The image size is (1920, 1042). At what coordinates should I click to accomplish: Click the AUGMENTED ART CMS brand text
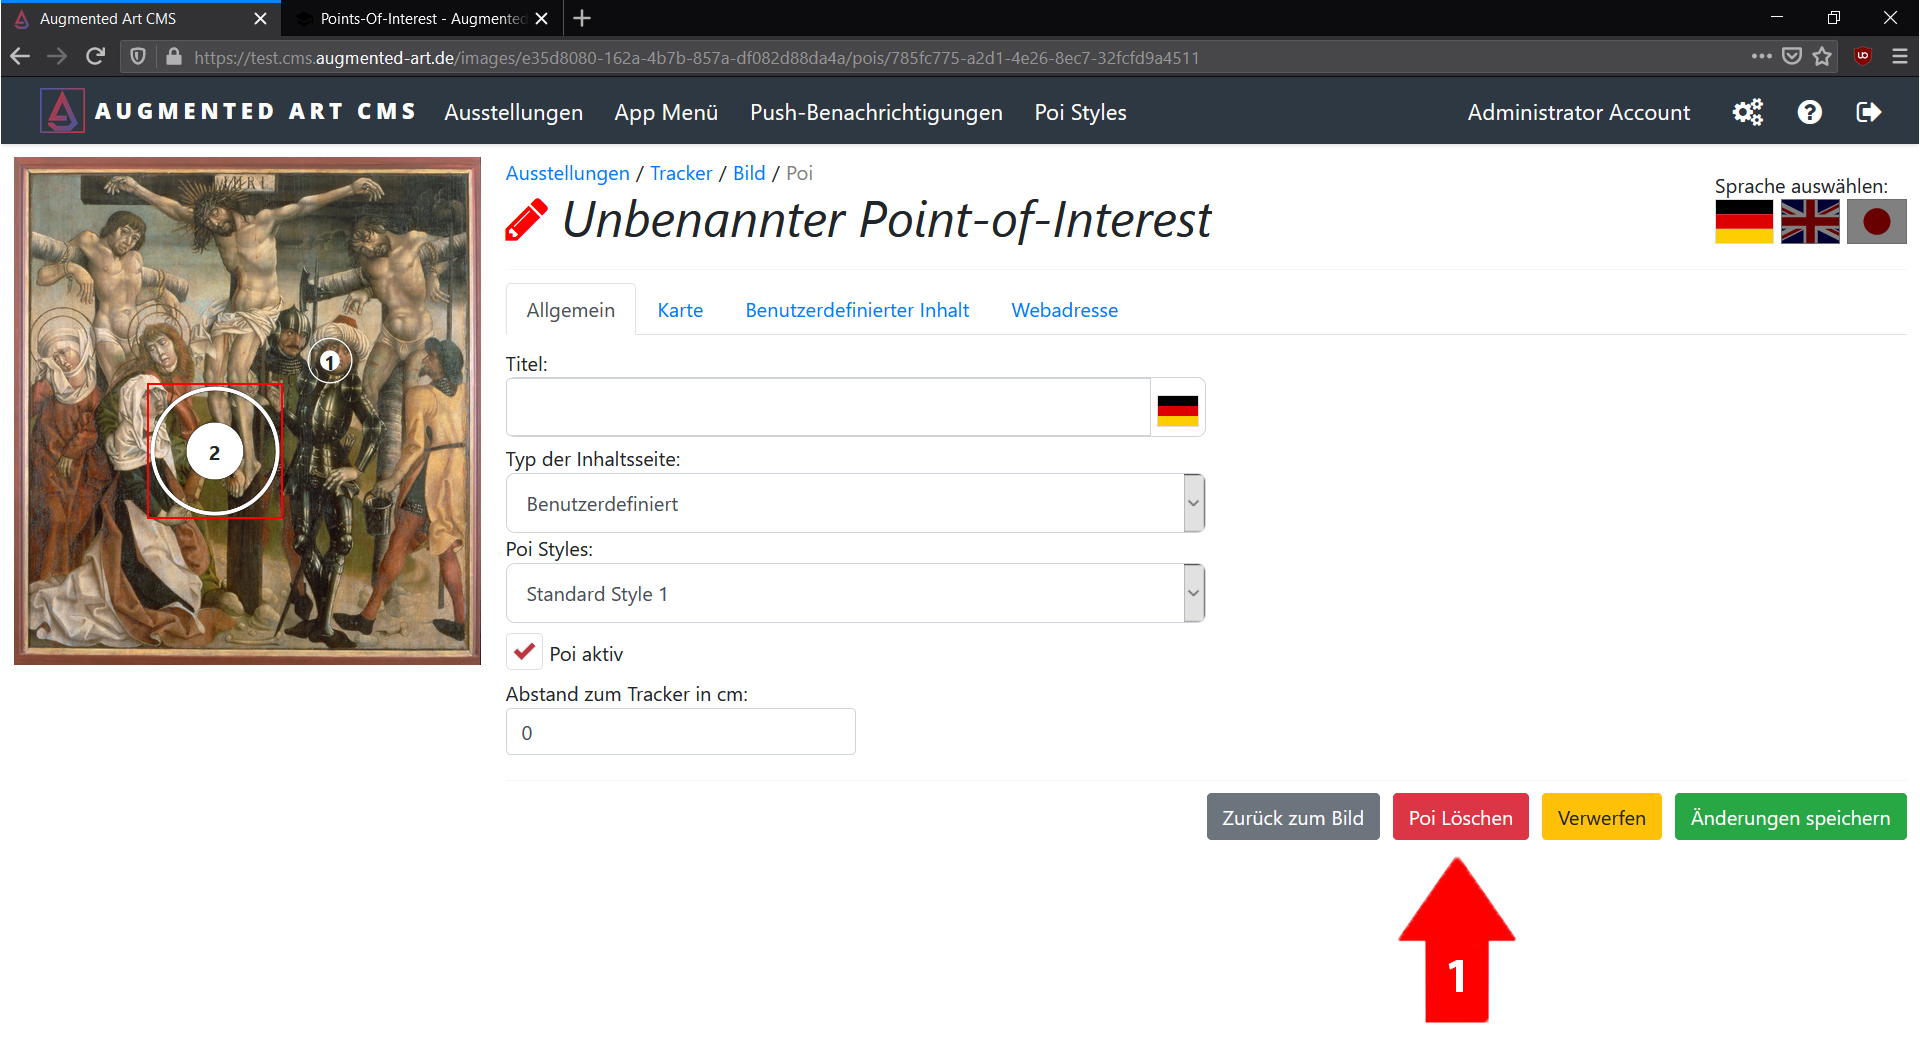(255, 111)
